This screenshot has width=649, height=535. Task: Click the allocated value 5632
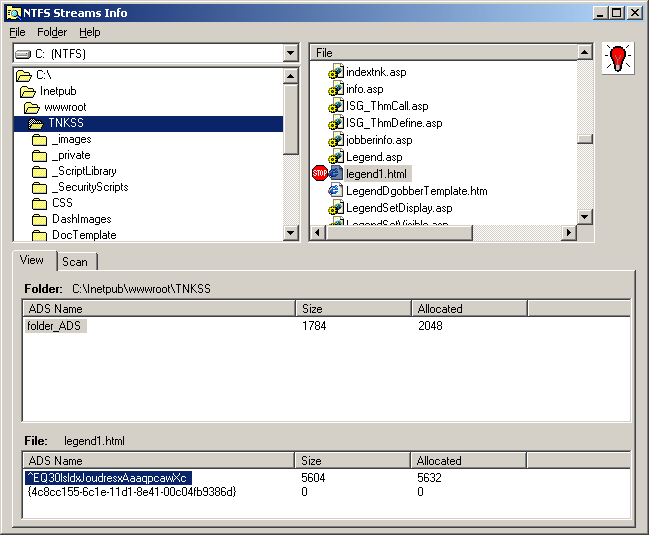click(429, 478)
